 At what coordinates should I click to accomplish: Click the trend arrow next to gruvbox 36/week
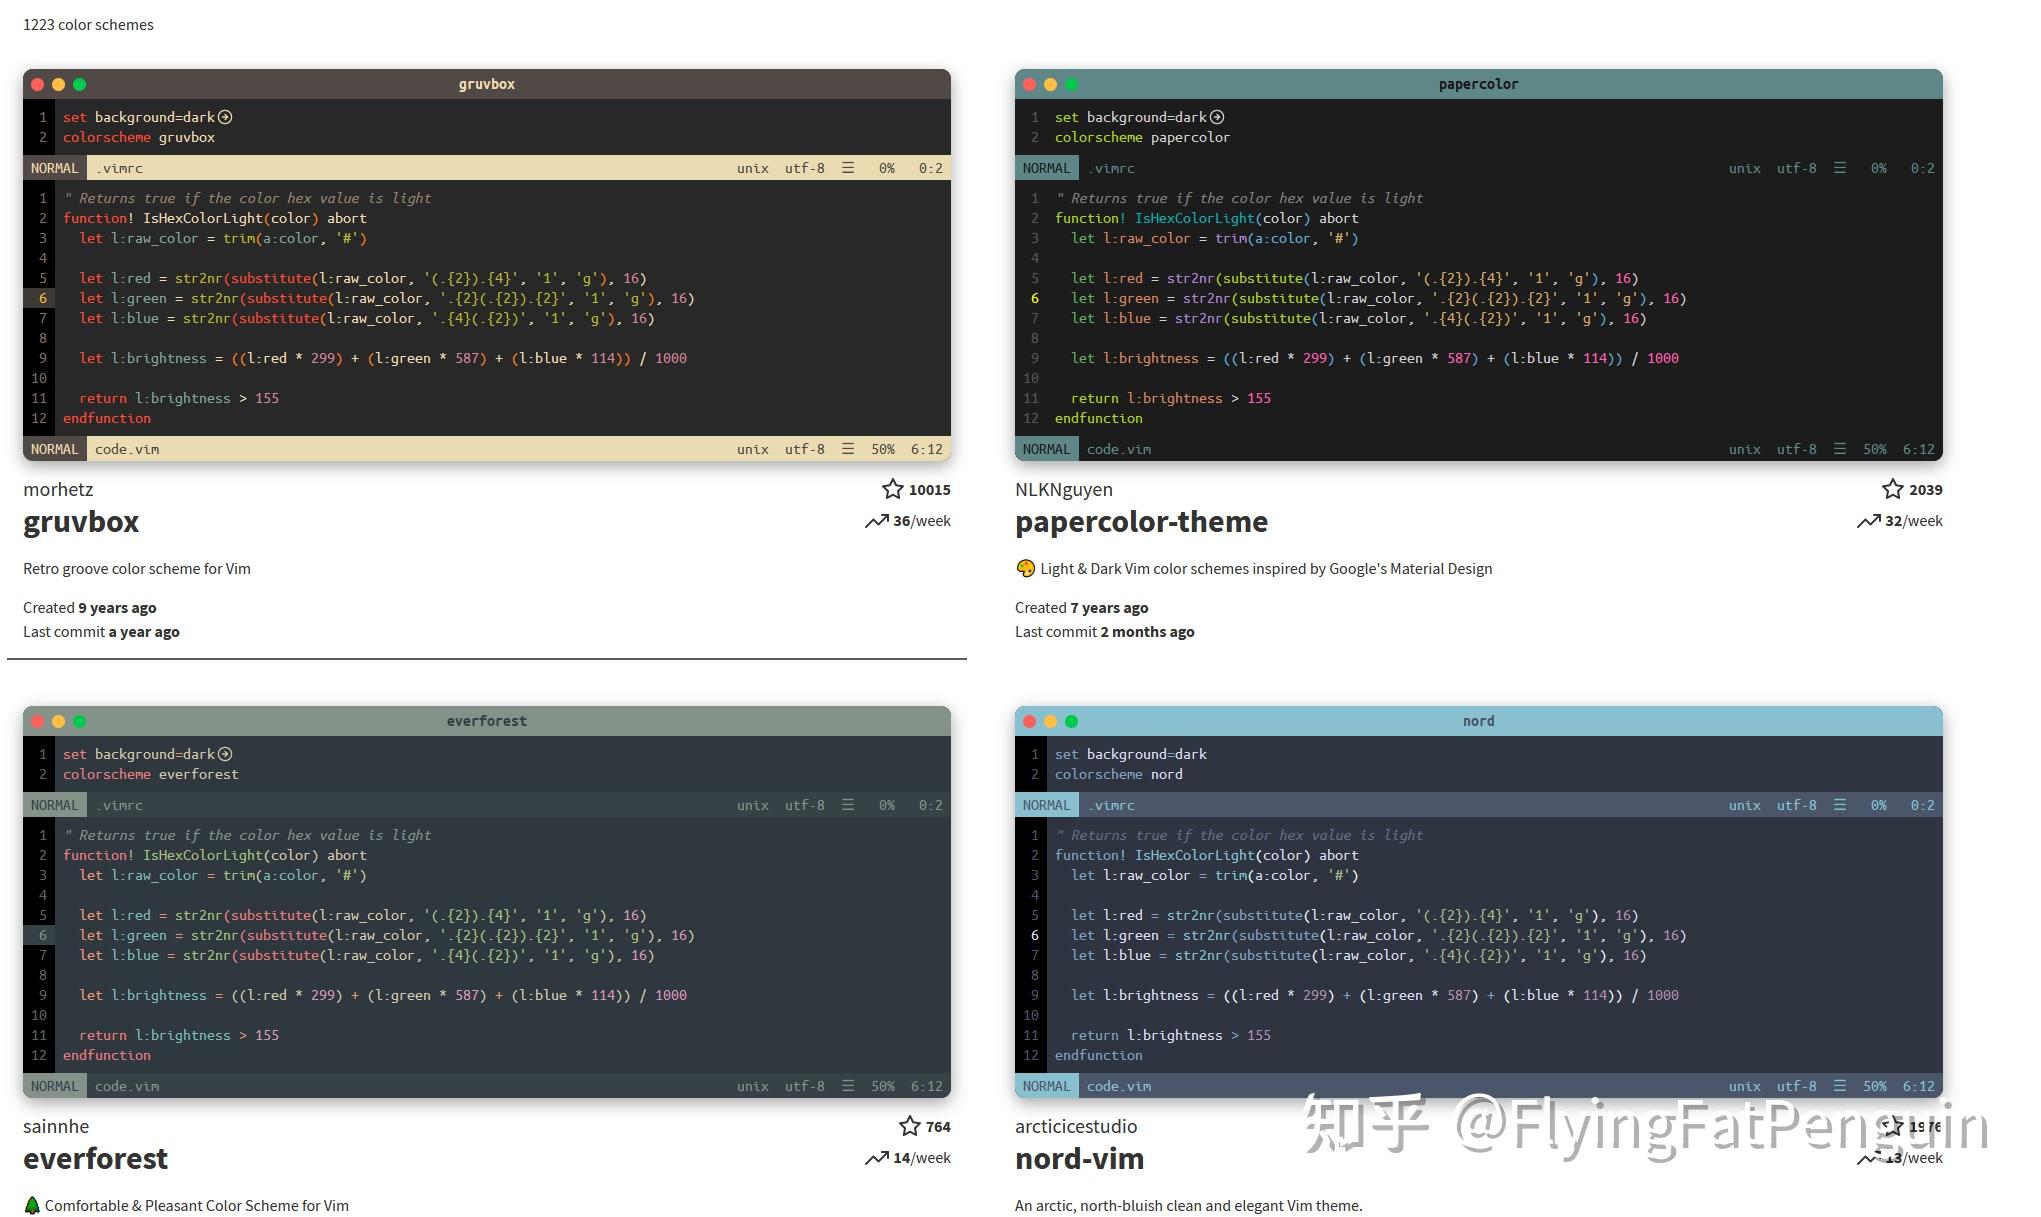(x=878, y=521)
